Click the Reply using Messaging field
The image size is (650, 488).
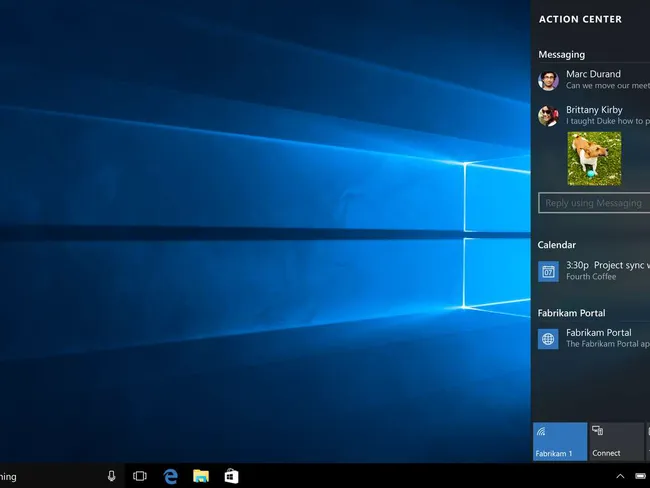(x=592, y=203)
